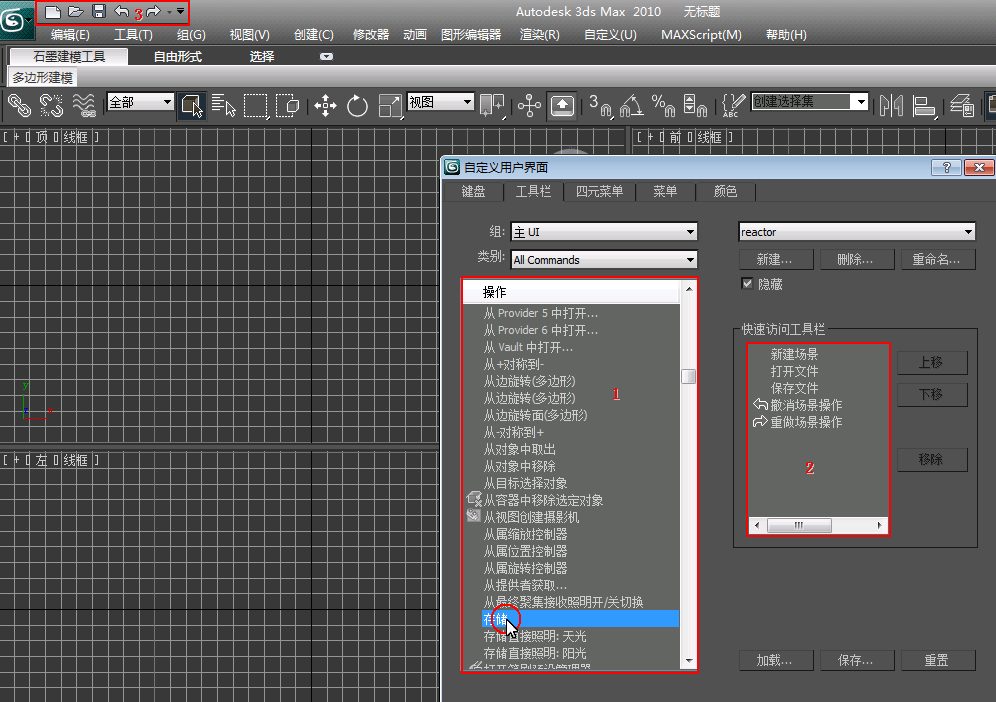Image resolution: width=996 pixels, height=702 pixels.
Task: Activate the Select Object tool
Action: tap(192, 105)
